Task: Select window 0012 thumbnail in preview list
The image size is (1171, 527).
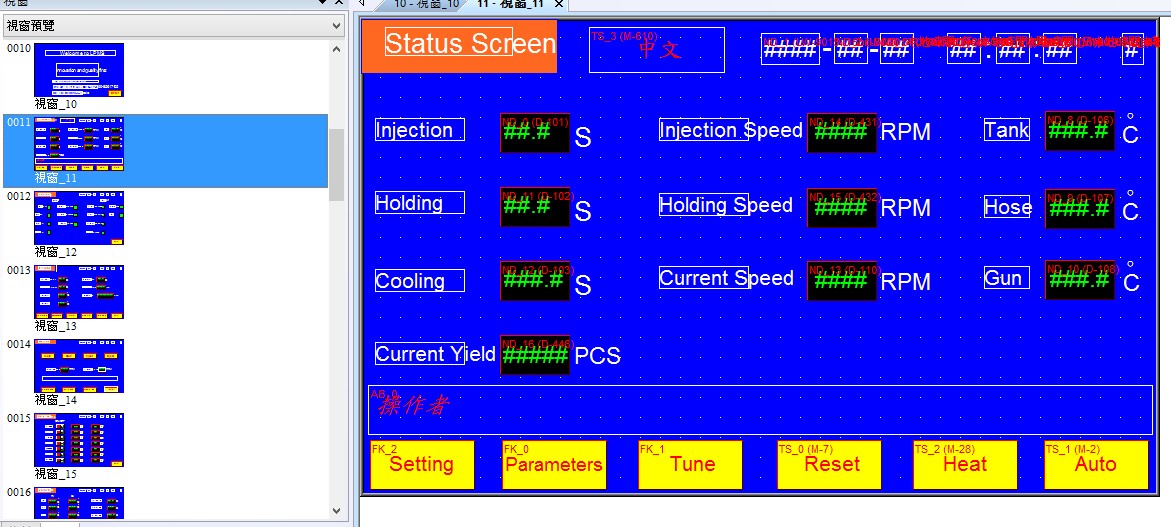Action: [x=79, y=218]
